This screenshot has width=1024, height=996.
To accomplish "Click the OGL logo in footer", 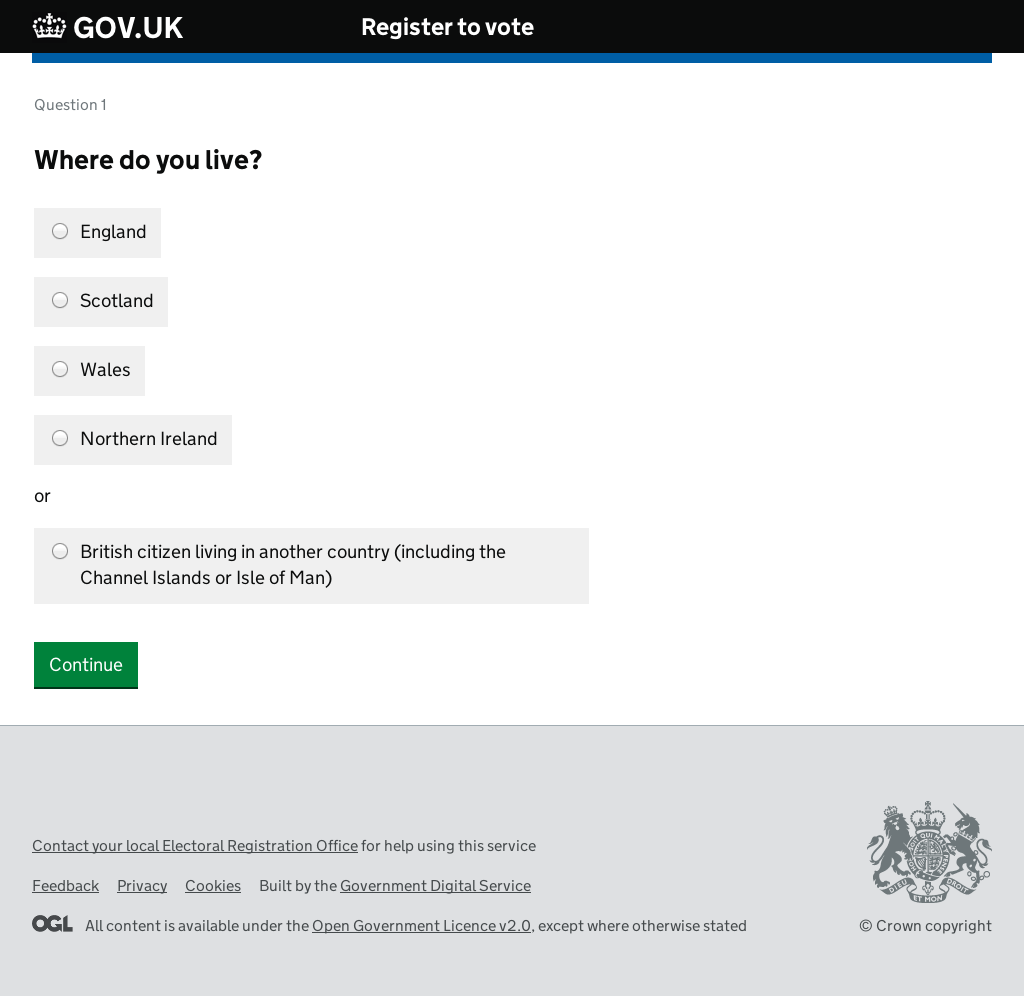I will [52, 924].
